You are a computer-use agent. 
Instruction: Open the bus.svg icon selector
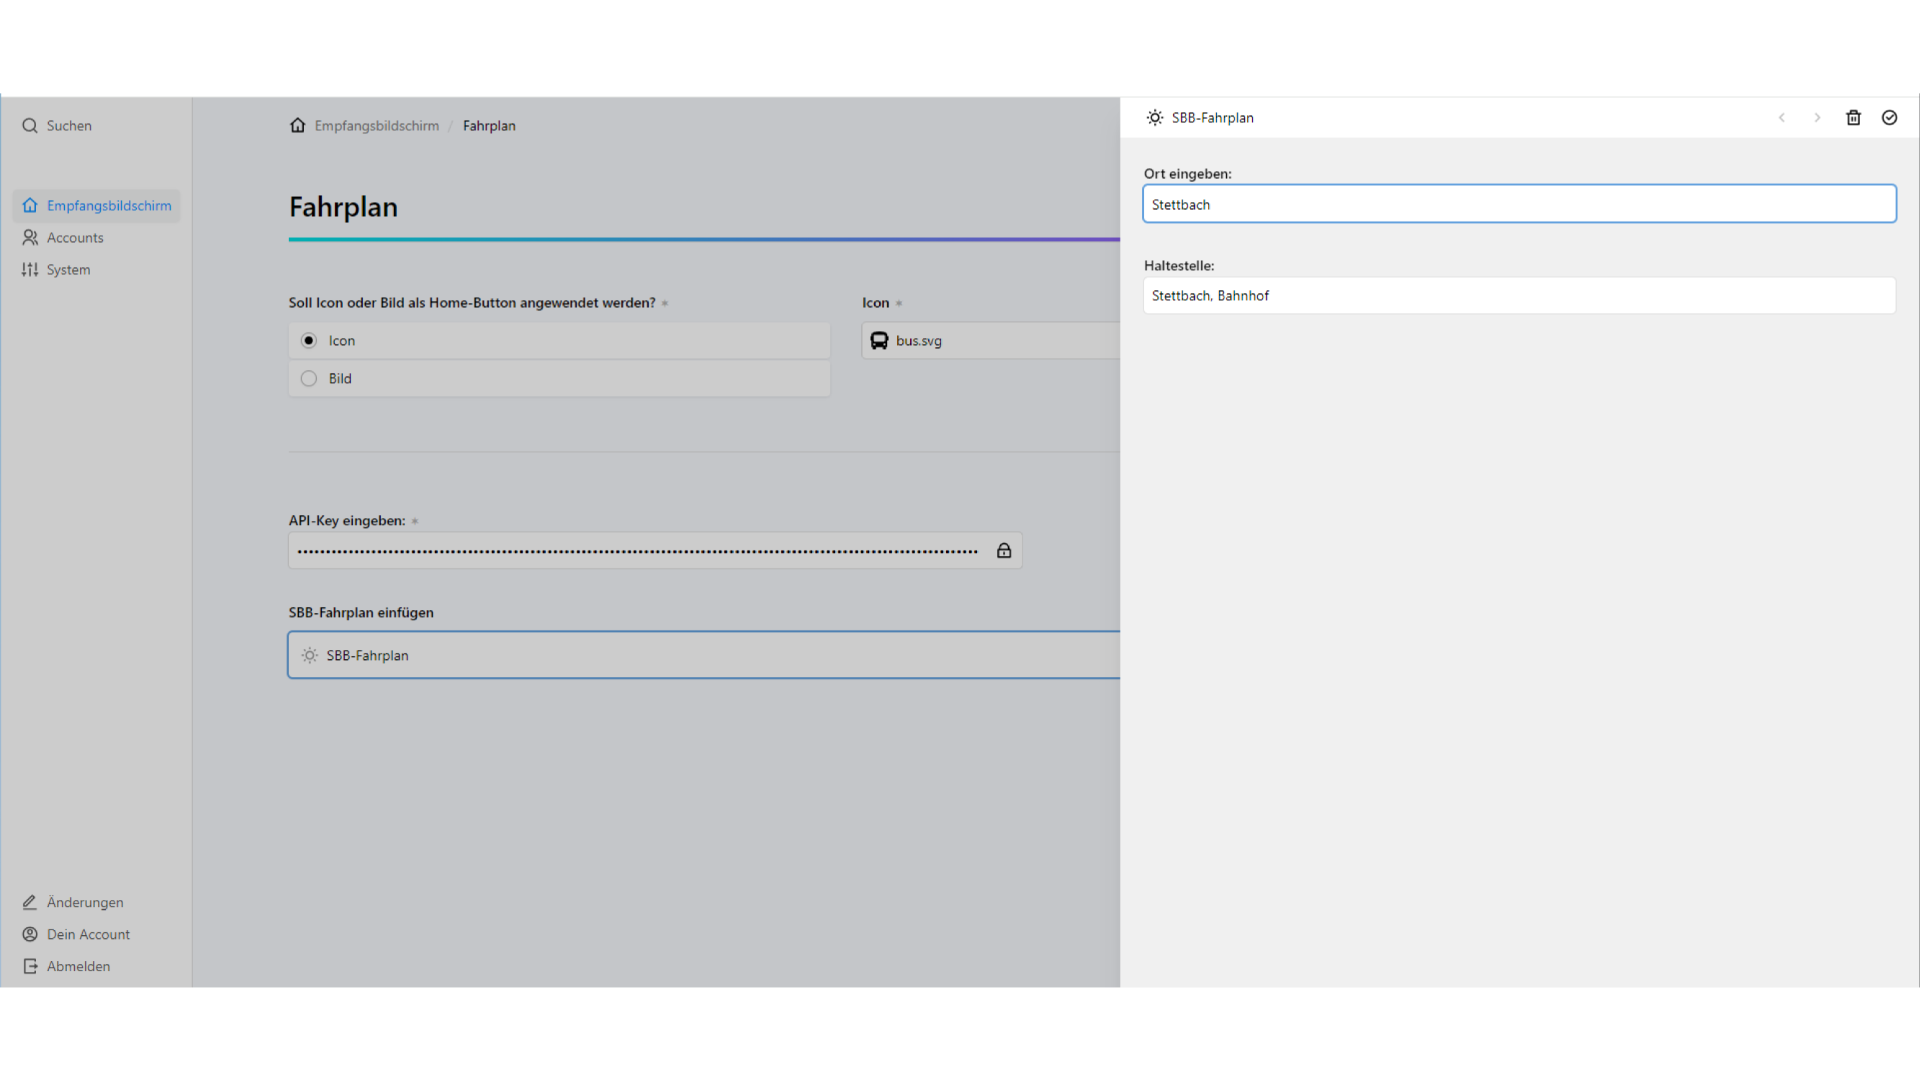(x=991, y=341)
